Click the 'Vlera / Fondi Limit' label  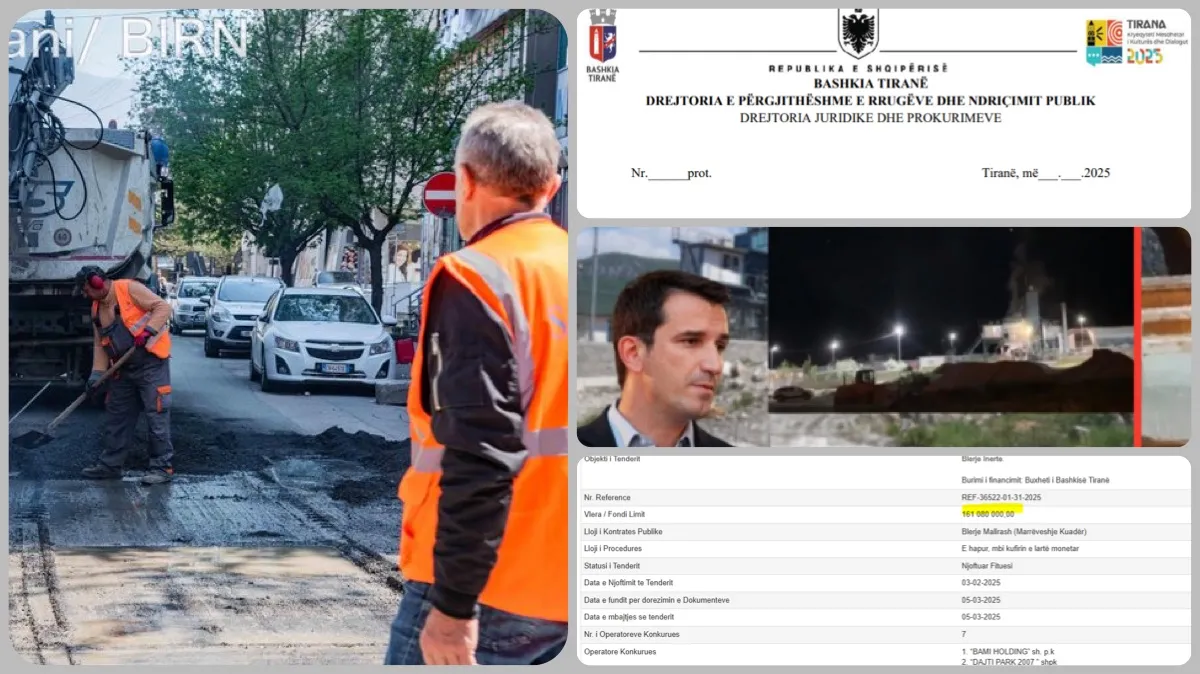coord(616,515)
